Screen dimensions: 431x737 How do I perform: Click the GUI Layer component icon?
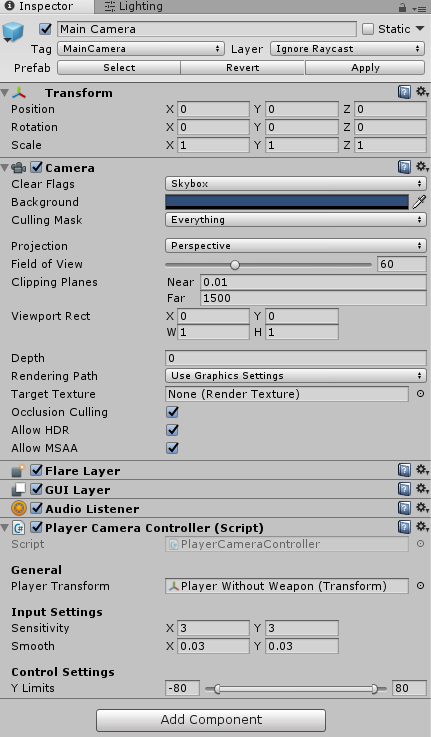(18, 489)
